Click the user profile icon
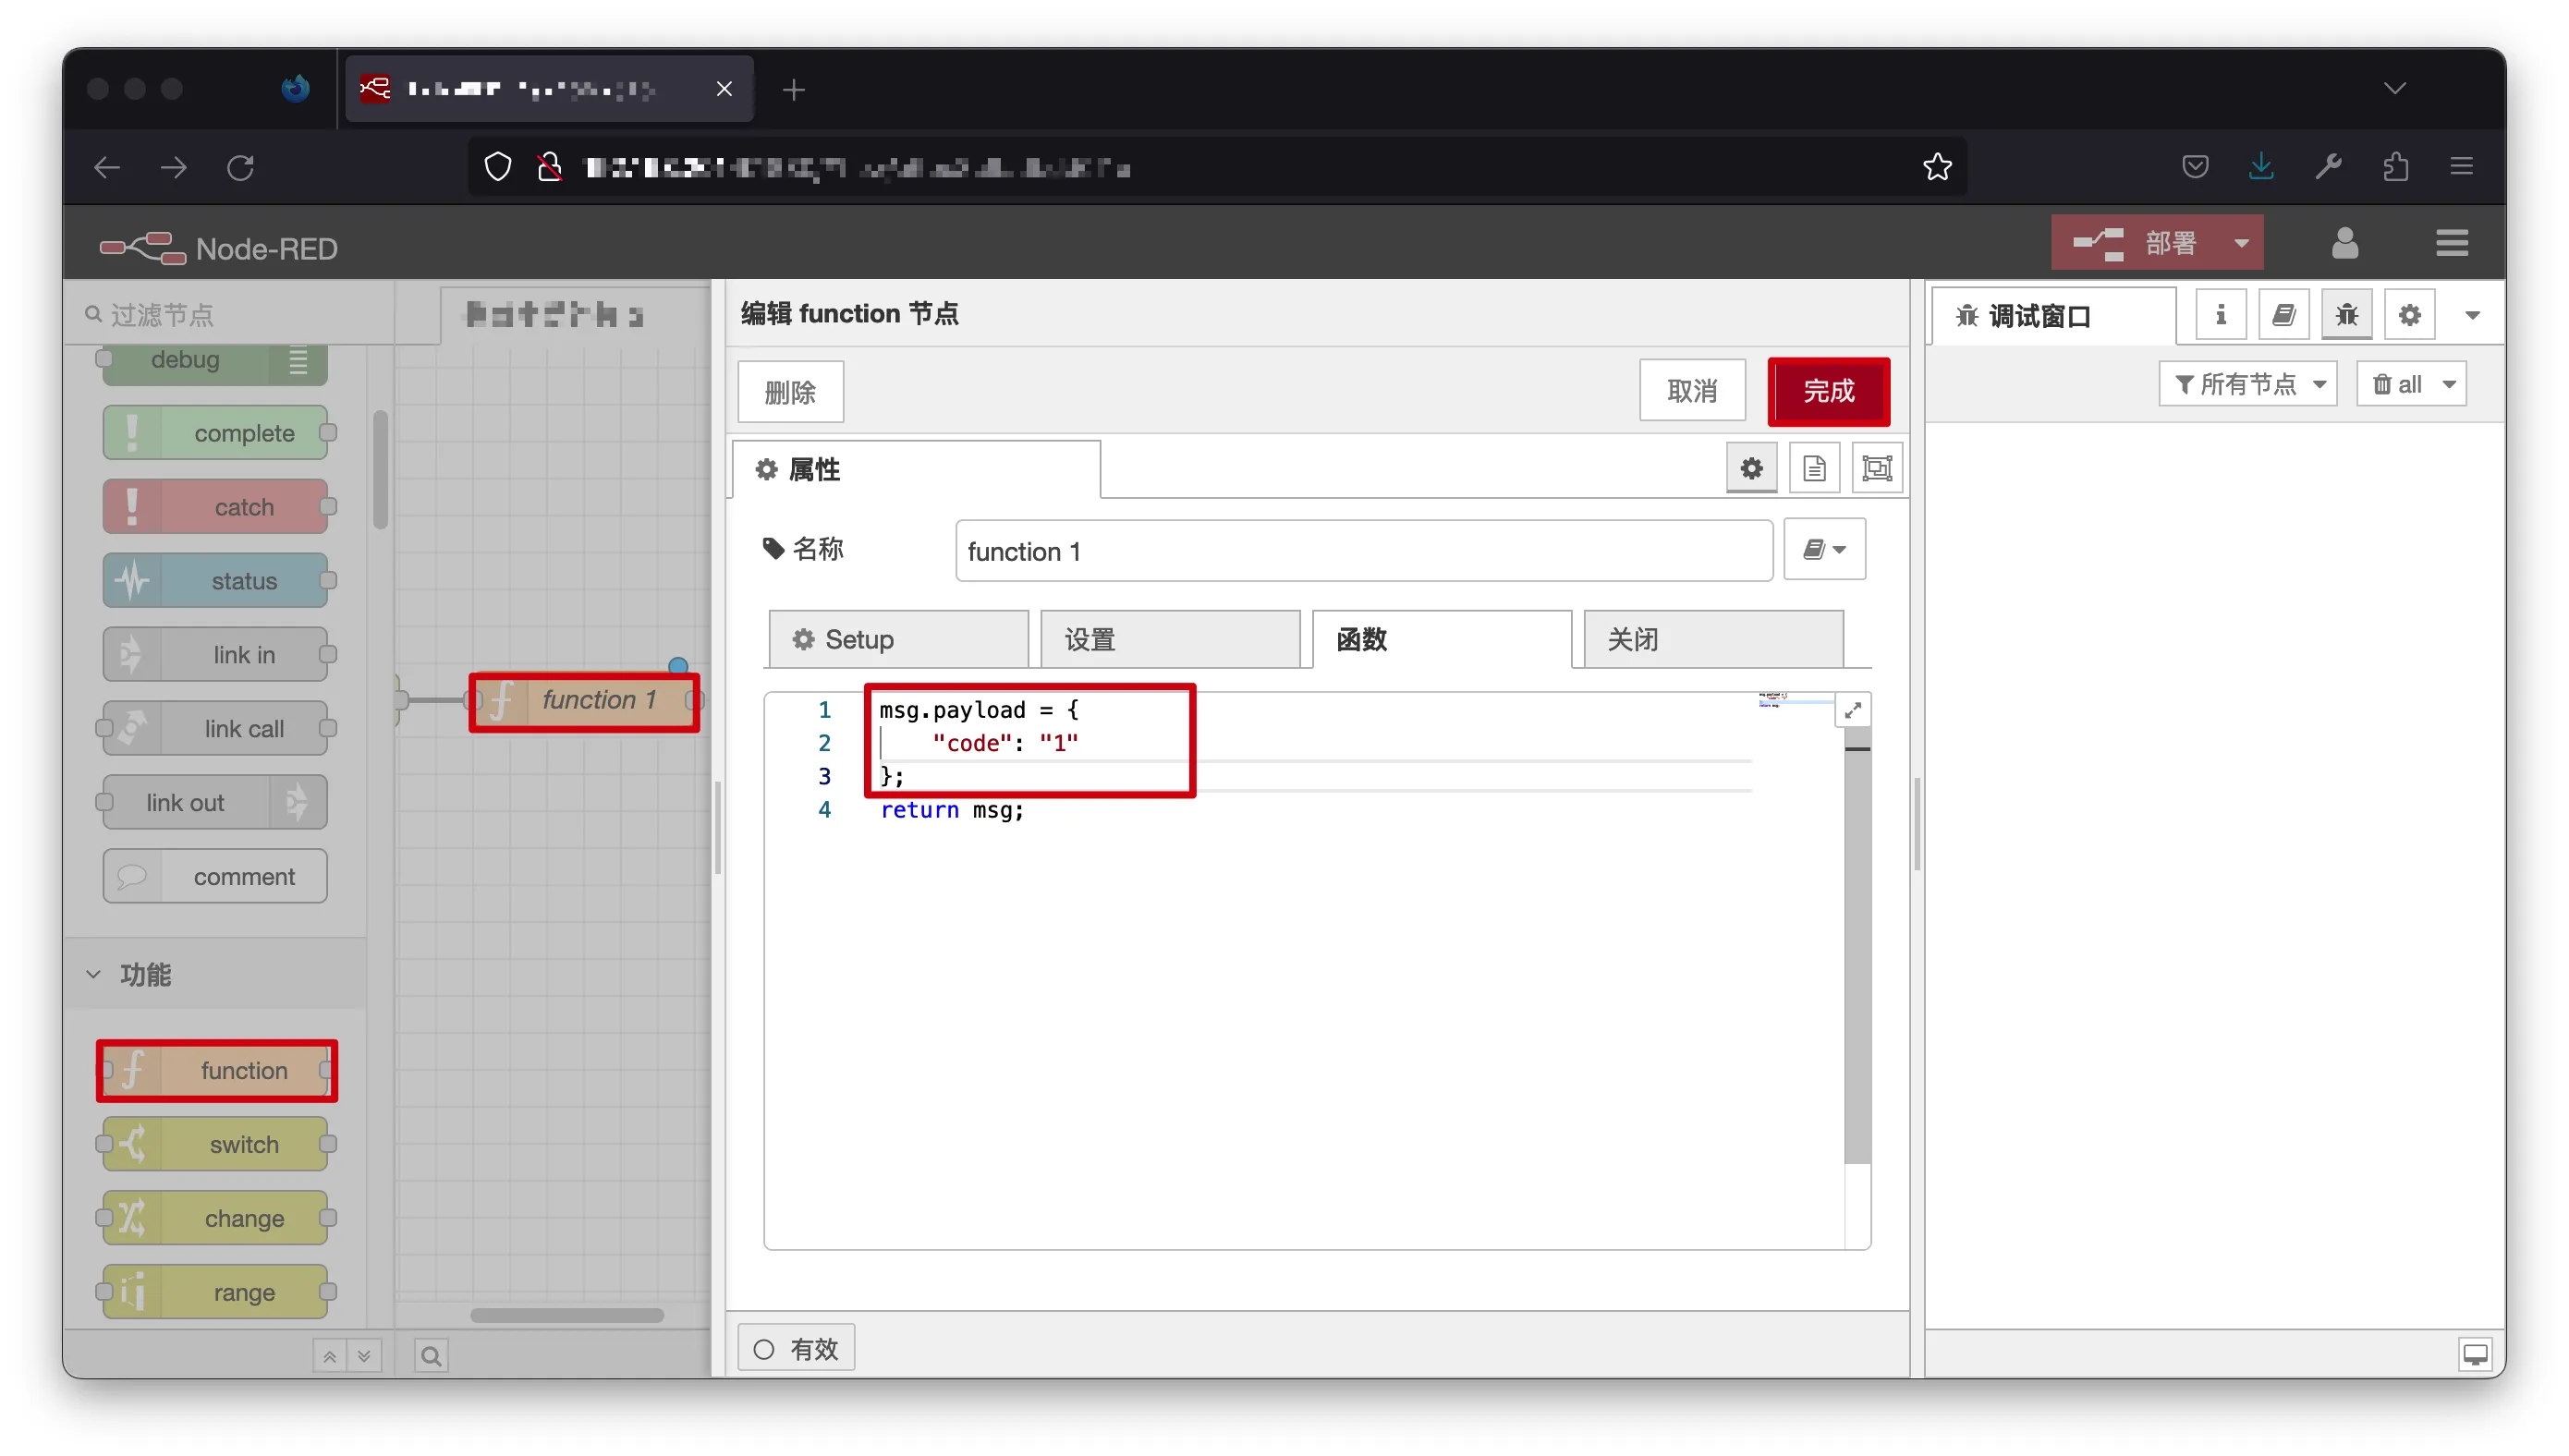 click(x=2344, y=243)
